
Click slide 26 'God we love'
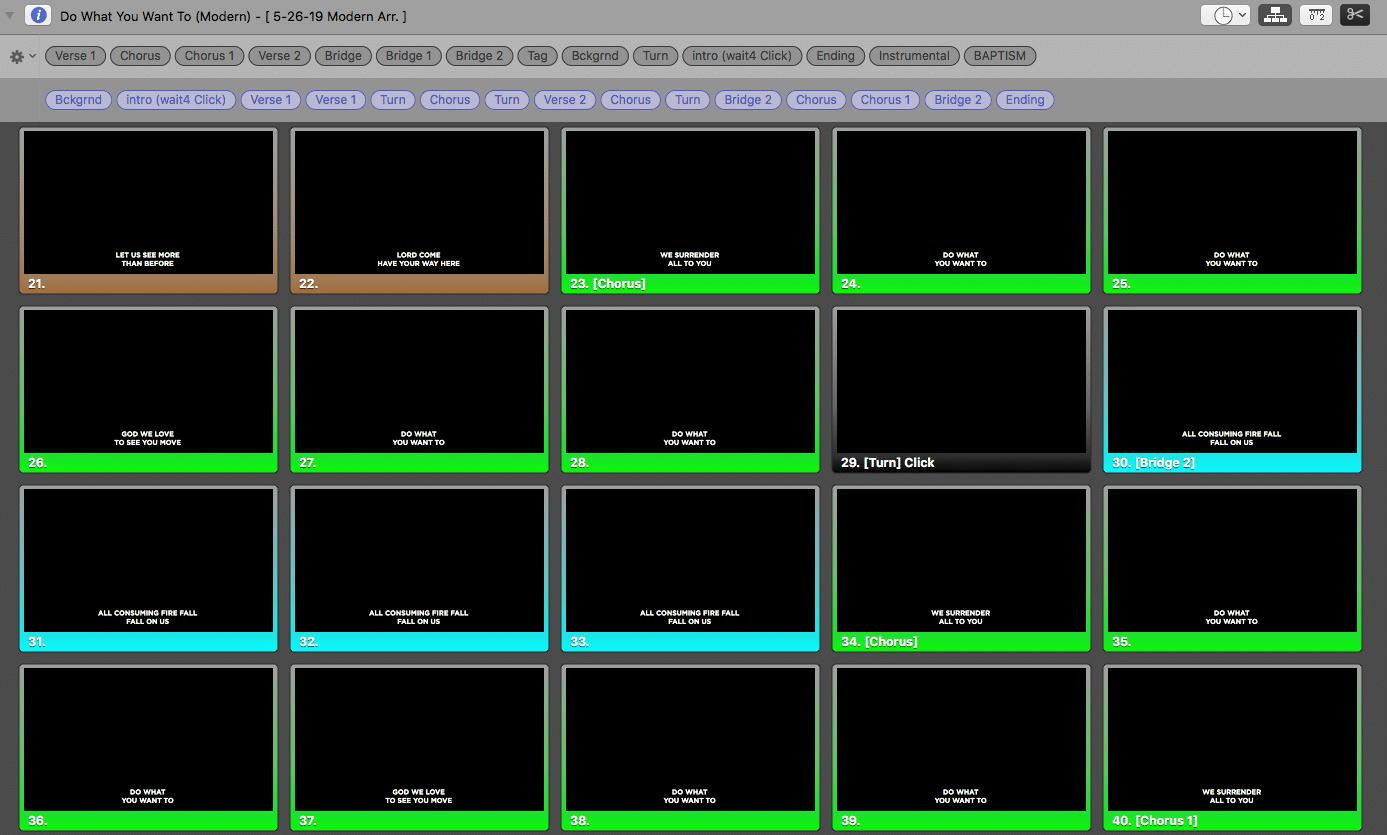tap(148, 389)
